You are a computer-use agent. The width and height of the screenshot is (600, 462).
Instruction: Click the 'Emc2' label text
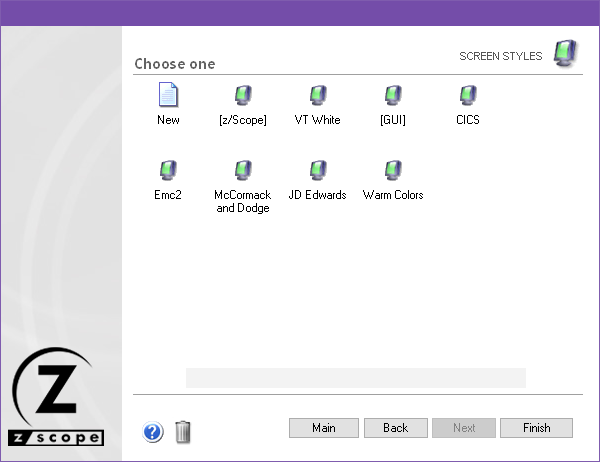point(168,195)
